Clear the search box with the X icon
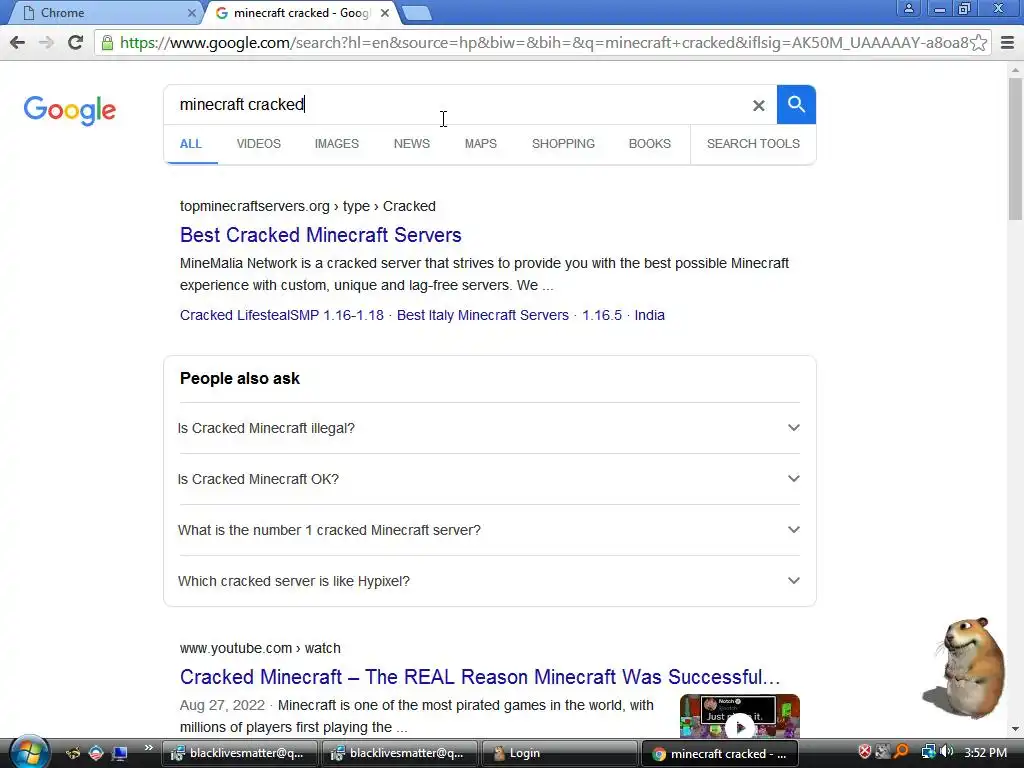The image size is (1024, 768). click(x=758, y=105)
